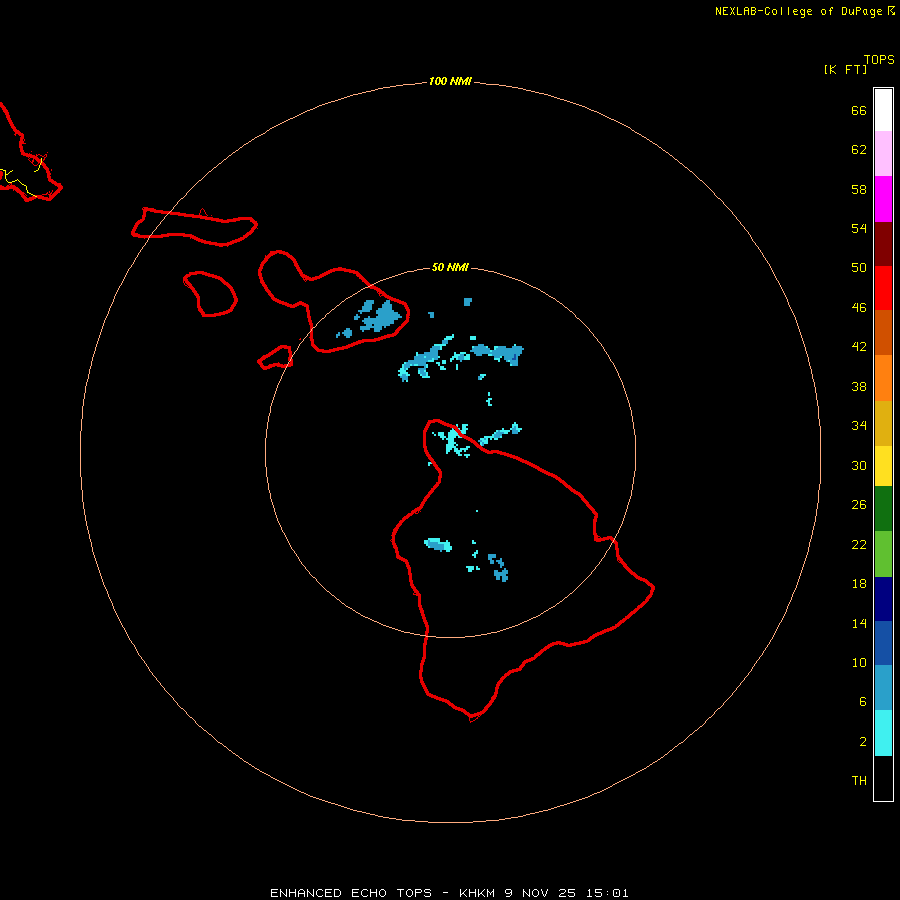Click the 38 value on the scale
Viewport: 900px width, 900px height.
859,386
